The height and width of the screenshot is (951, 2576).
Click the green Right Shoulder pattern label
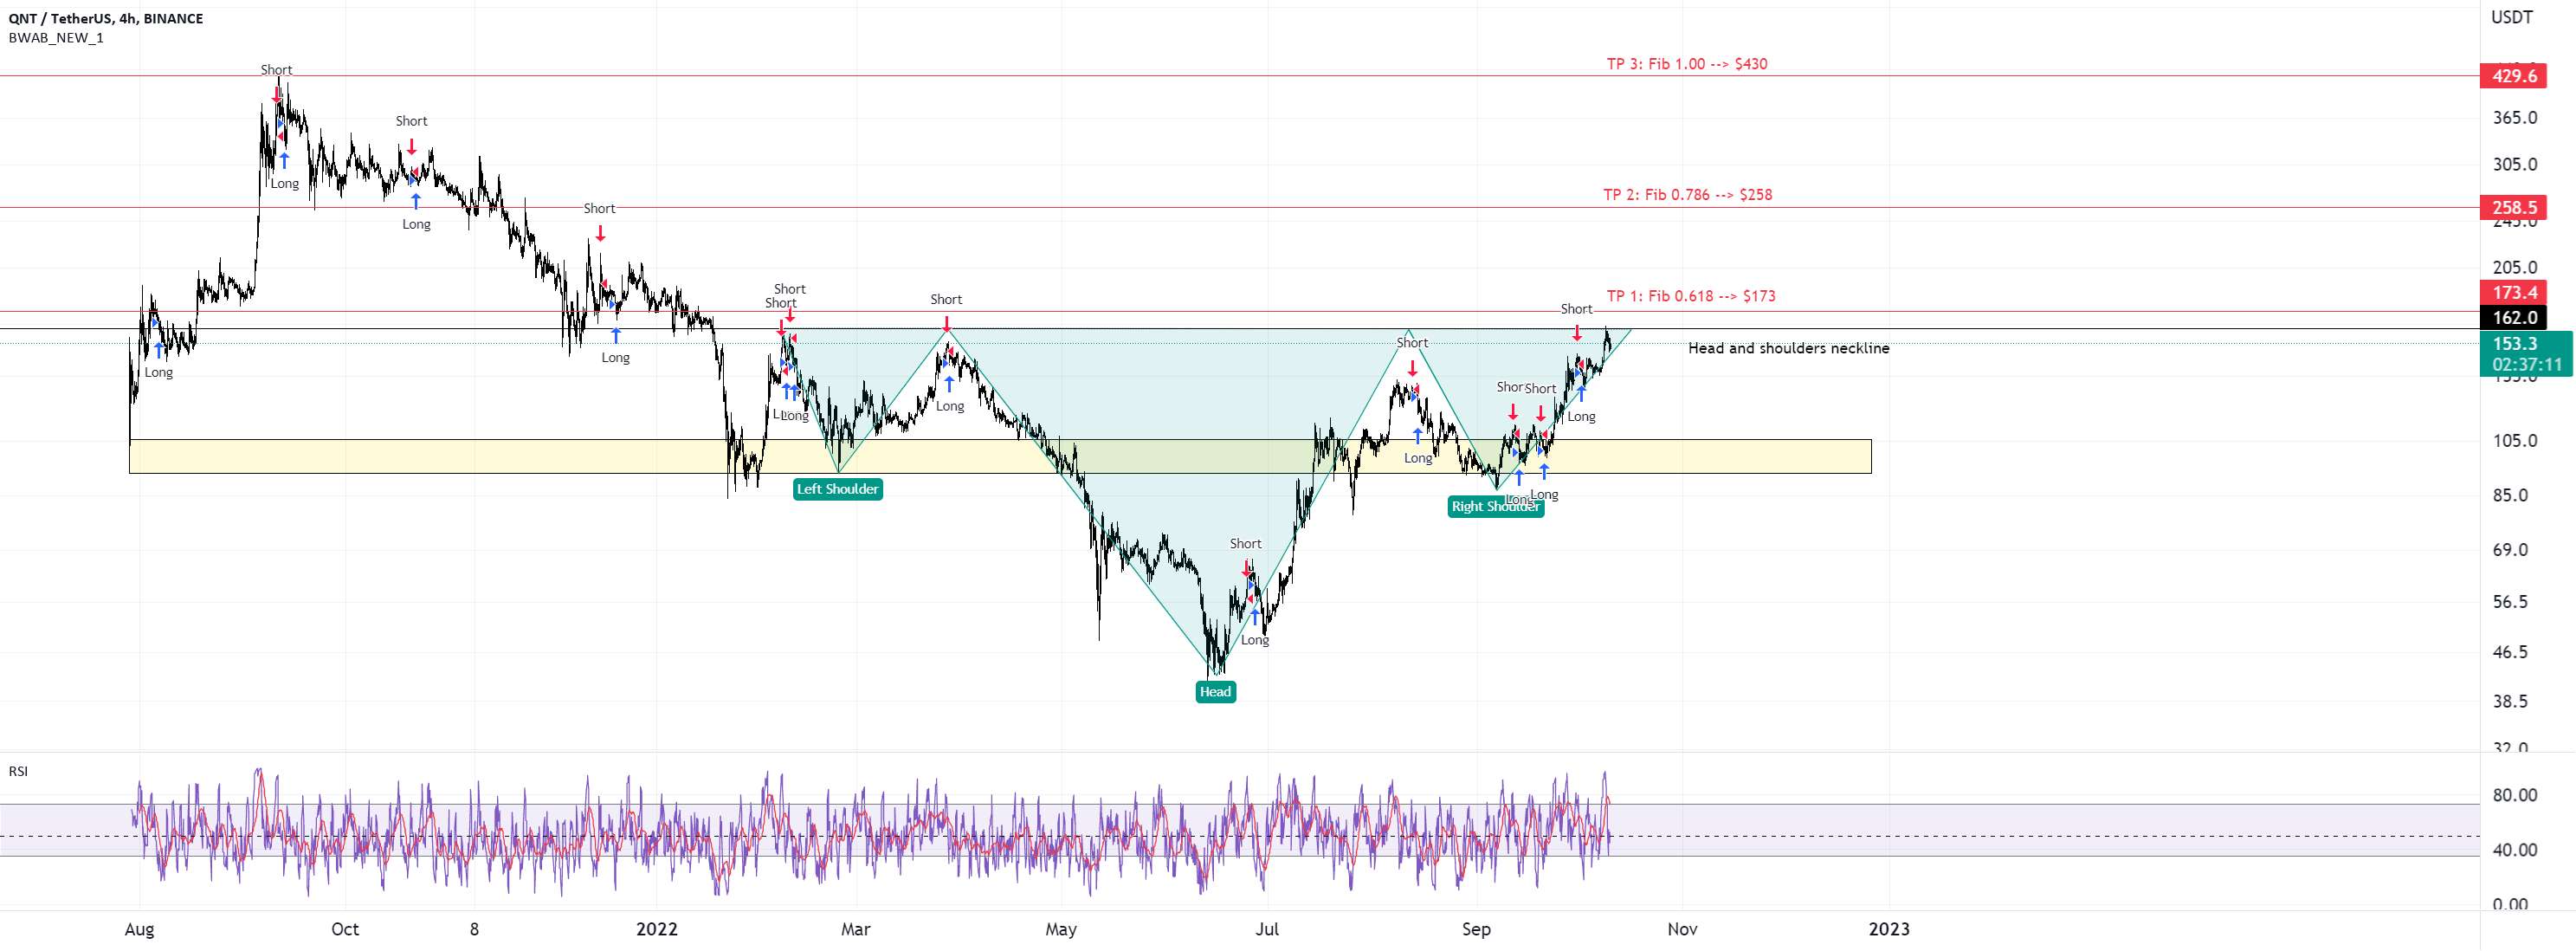(1495, 507)
